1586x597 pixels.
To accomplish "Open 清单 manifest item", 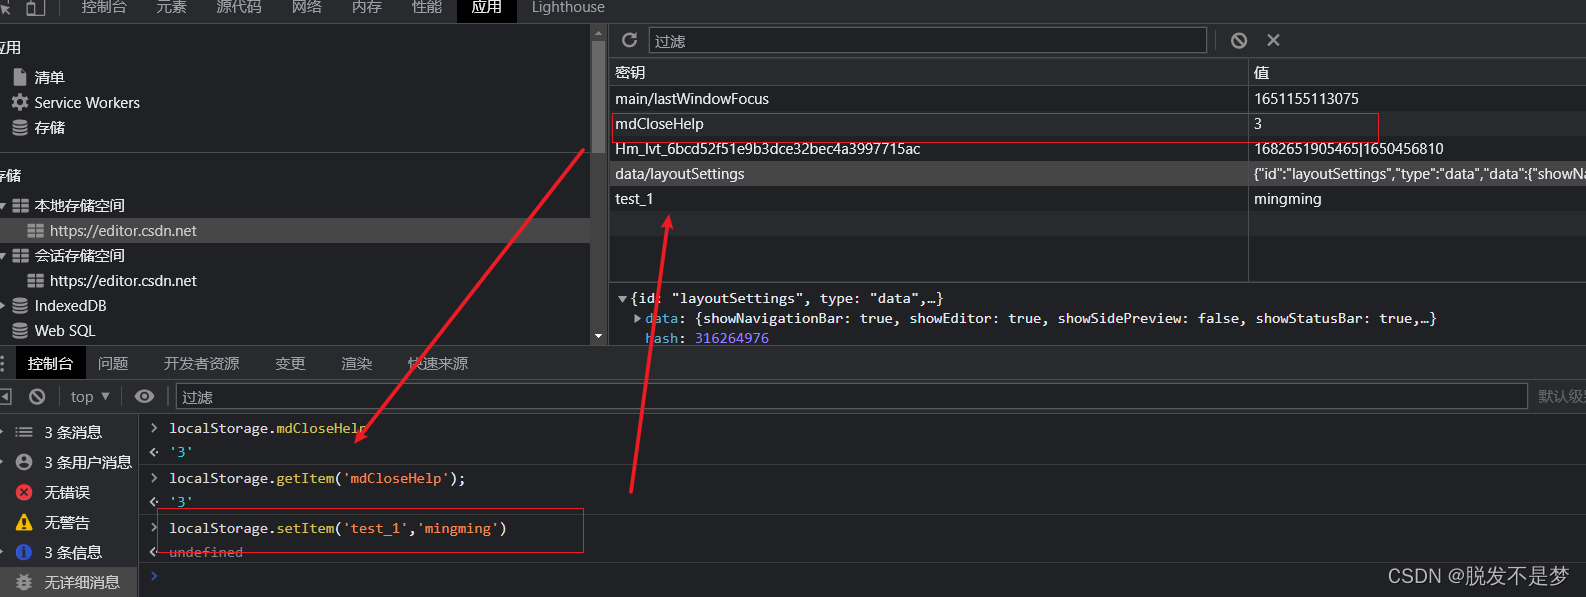I will (x=49, y=77).
